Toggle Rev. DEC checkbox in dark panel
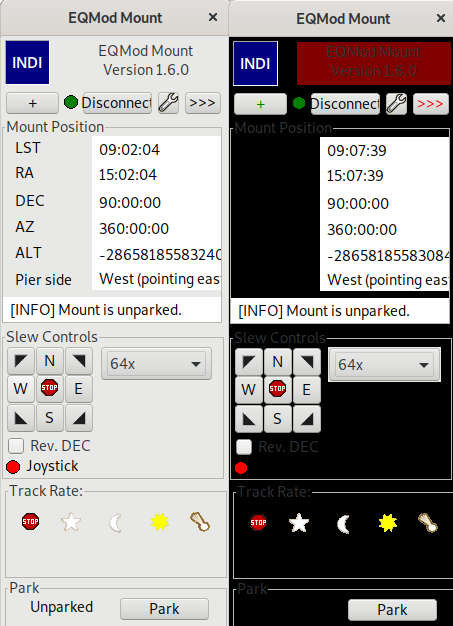This screenshot has width=453, height=626. pyautogui.click(x=244, y=447)
